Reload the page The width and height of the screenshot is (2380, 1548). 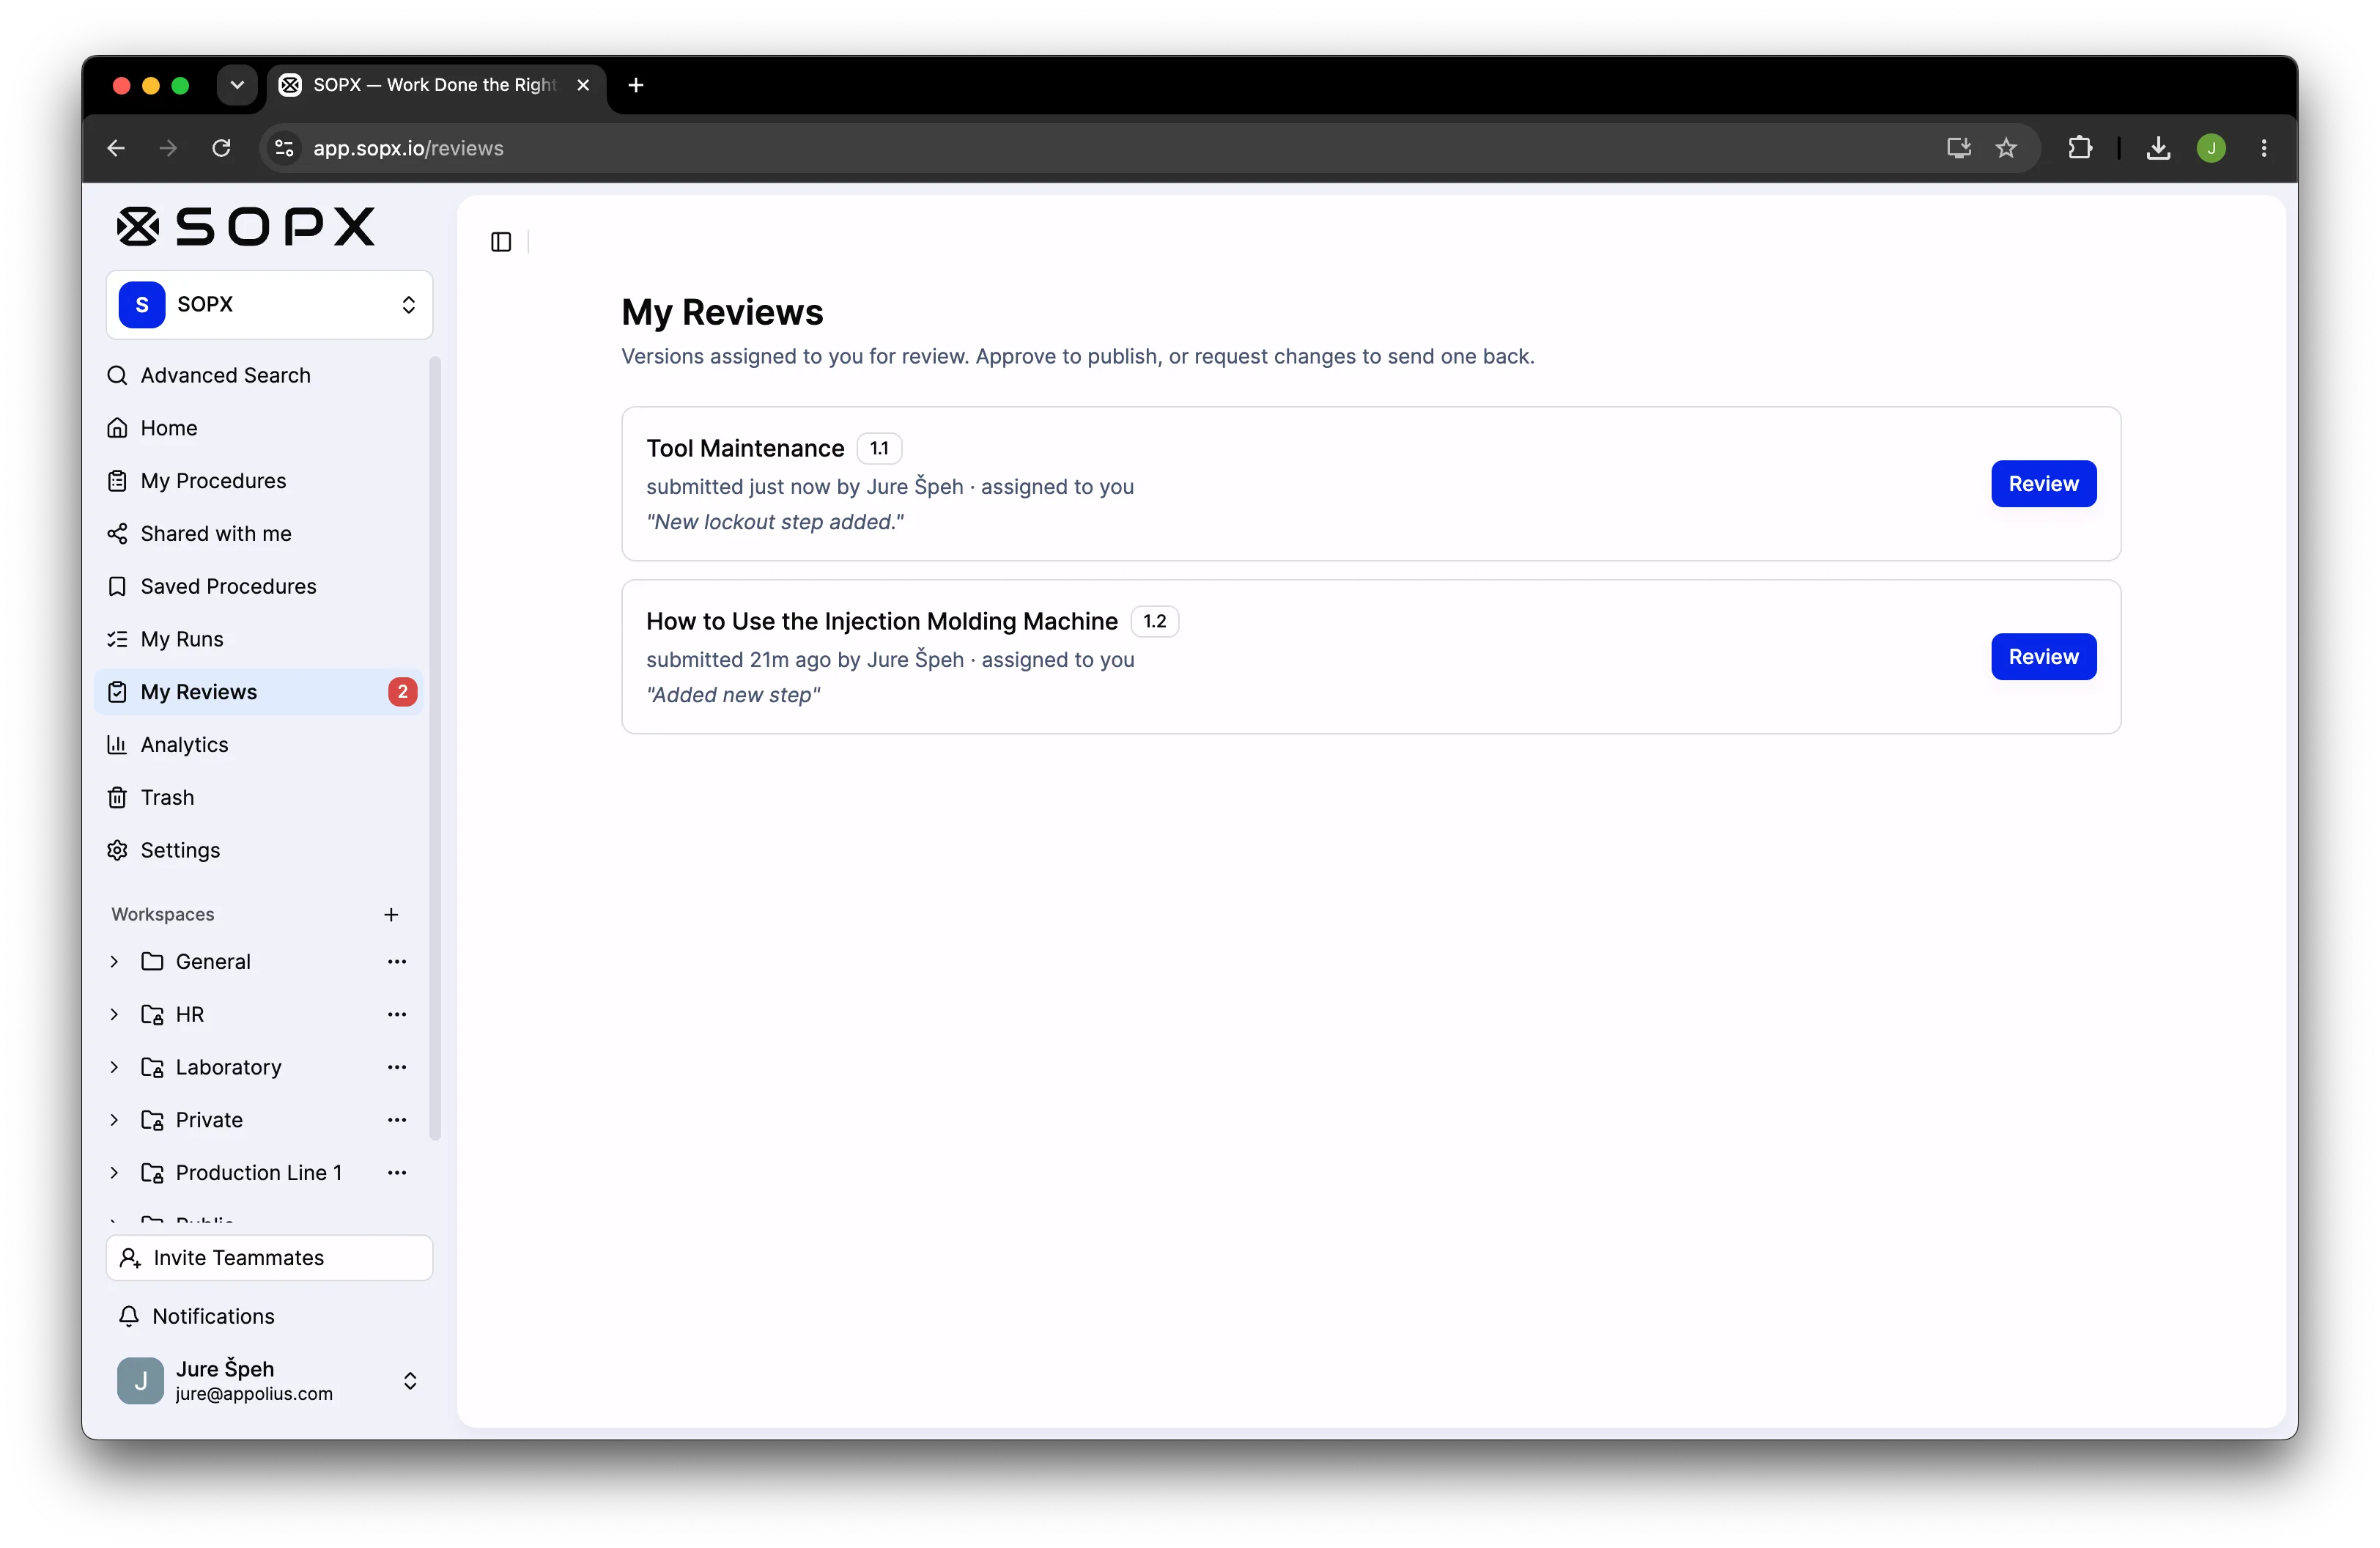pos(221,148)
